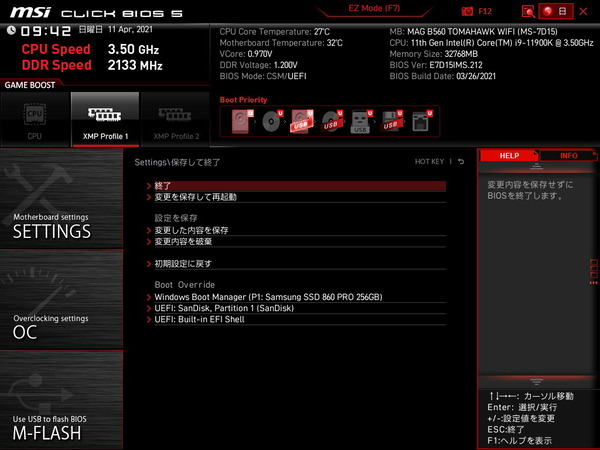The height and width of the screenshot is (450, 600).
Task: Click the back arrow next to HOT KEY
Action: pyautogui.click(x=461, y=161)
